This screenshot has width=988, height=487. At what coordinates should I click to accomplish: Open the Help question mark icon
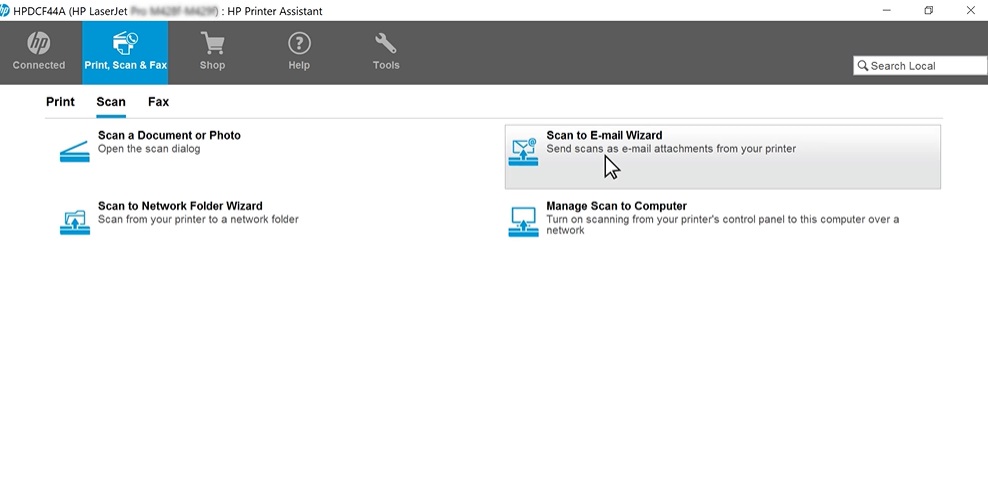click(x=299, y=44)
